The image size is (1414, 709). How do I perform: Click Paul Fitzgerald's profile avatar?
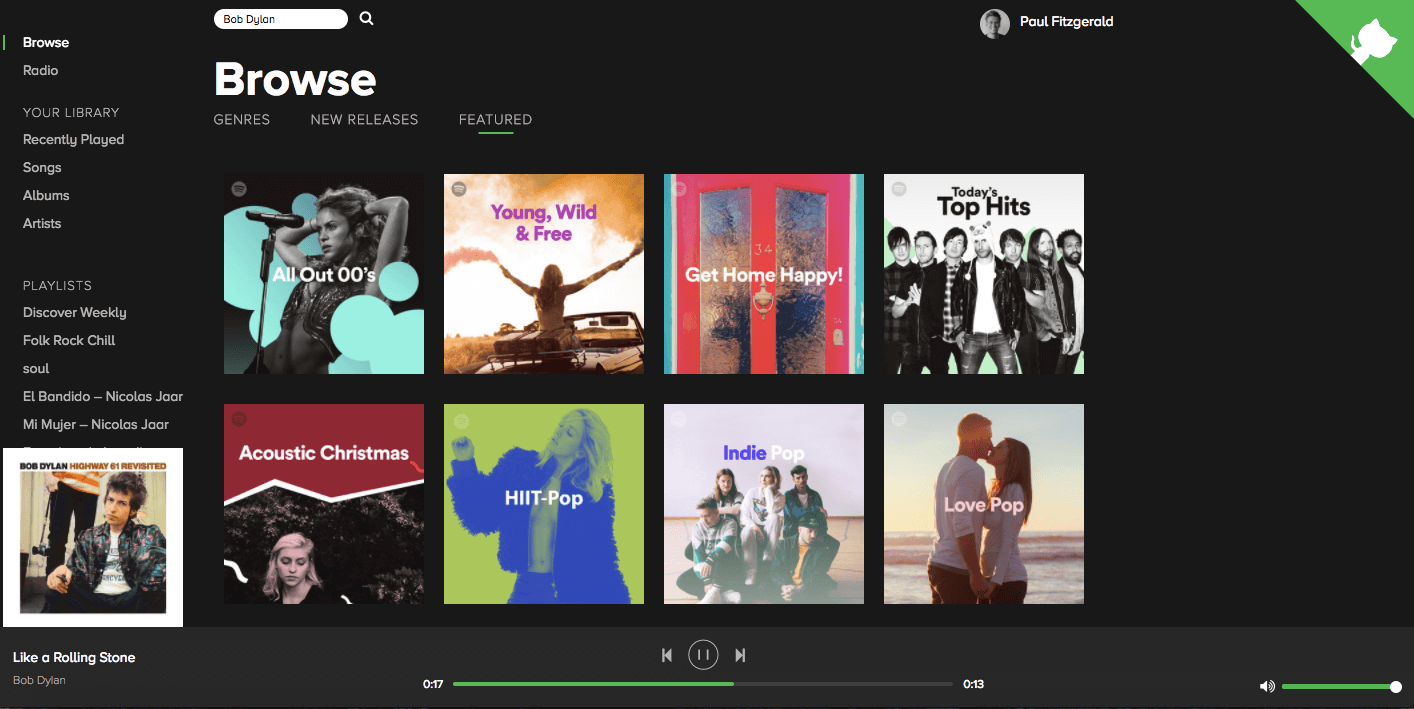[x=995, y=24]
